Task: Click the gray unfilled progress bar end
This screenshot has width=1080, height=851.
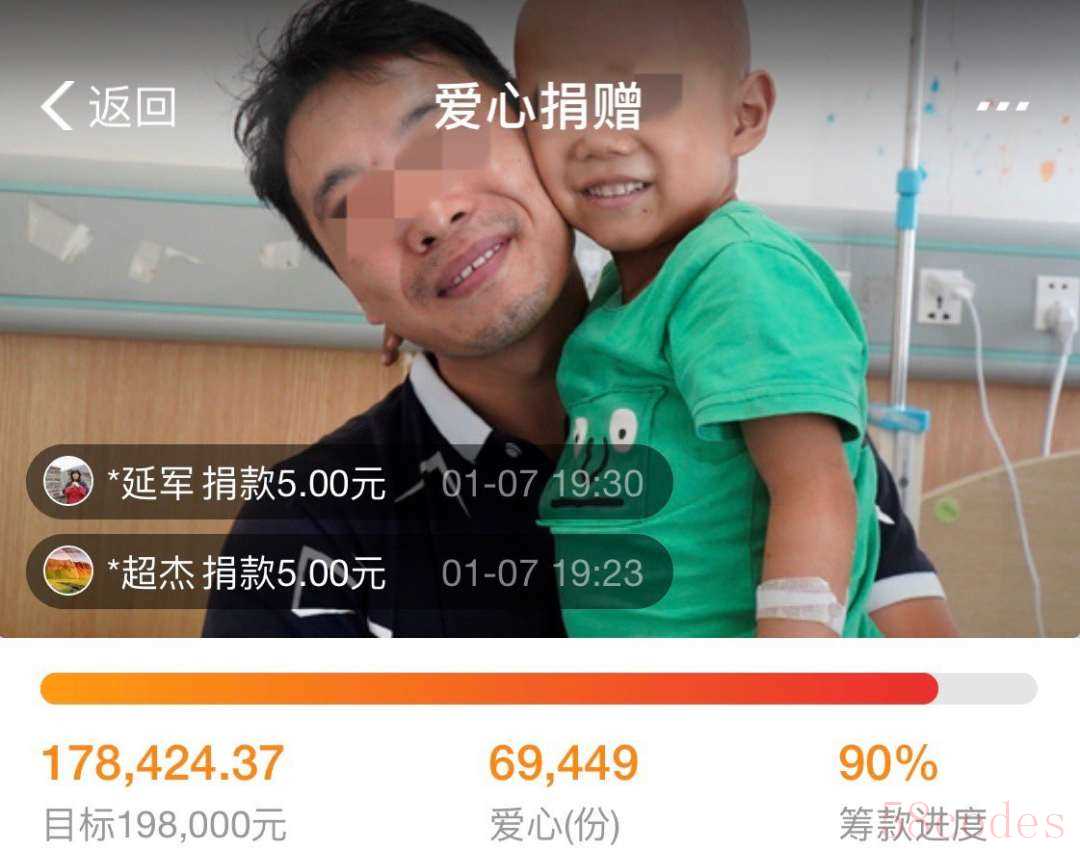Action: 988,689
